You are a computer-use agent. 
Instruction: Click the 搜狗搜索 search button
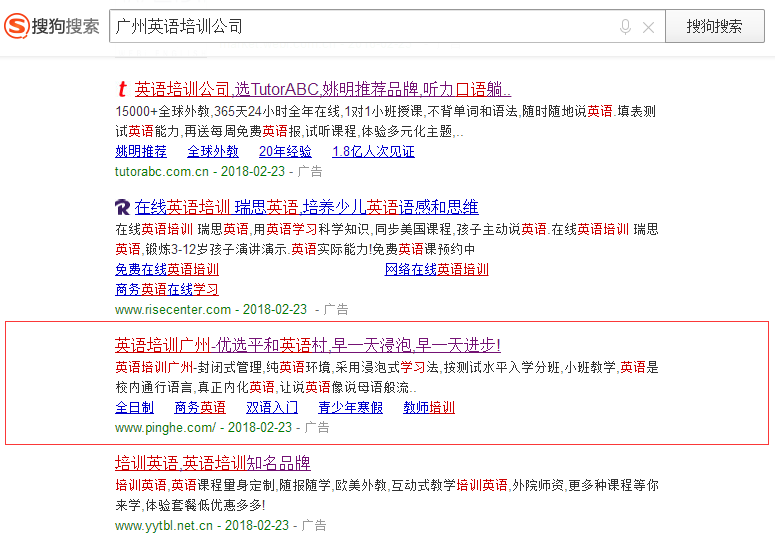(714, 26)
